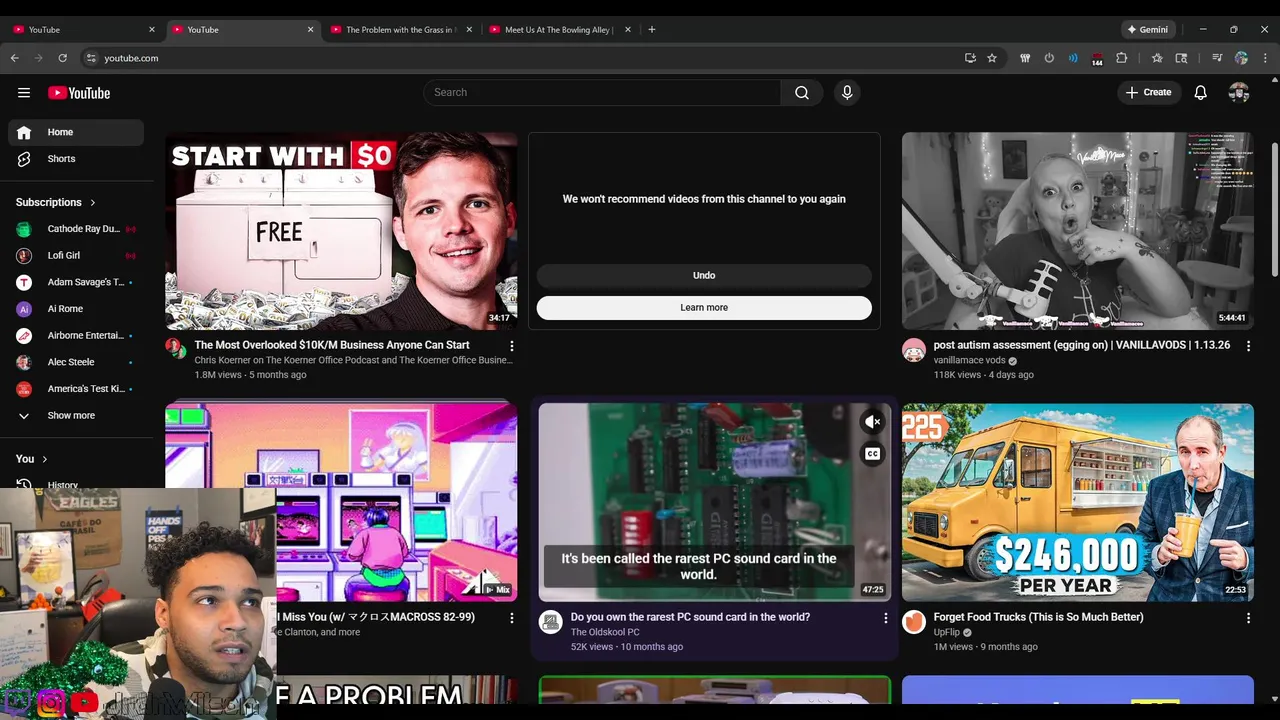Image resolution: width=1280 pixels, height=720 pixels.
Task: Open VANILLAVODS stream thumbnail
Action: [1078, 231]
